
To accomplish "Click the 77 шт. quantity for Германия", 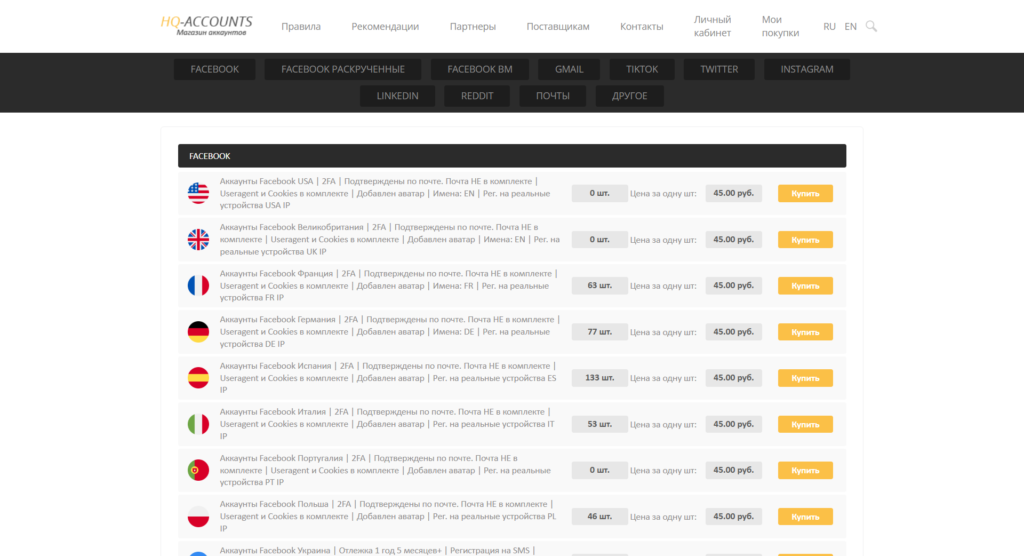I will point(600,332).
